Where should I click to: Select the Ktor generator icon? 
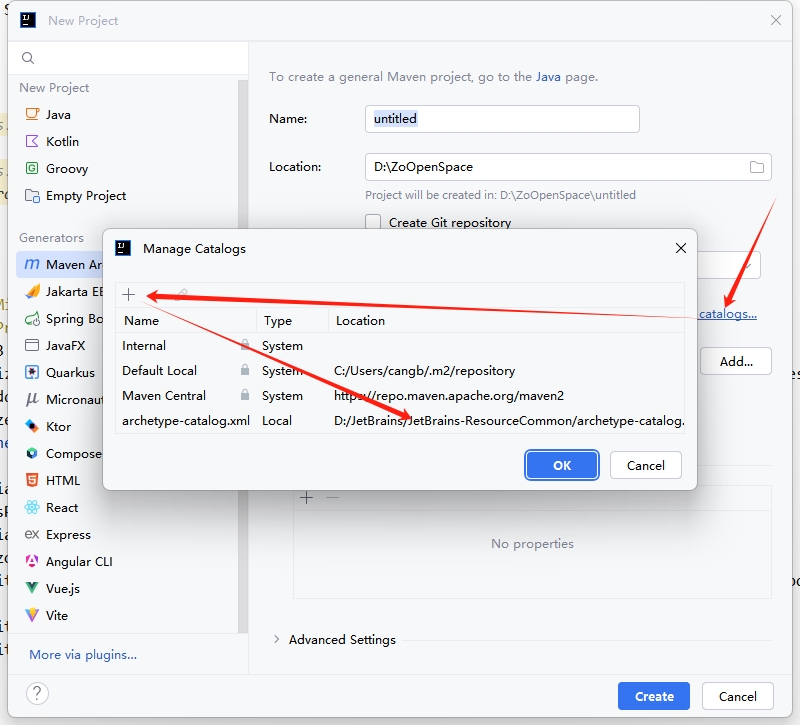tap(32, 426)
